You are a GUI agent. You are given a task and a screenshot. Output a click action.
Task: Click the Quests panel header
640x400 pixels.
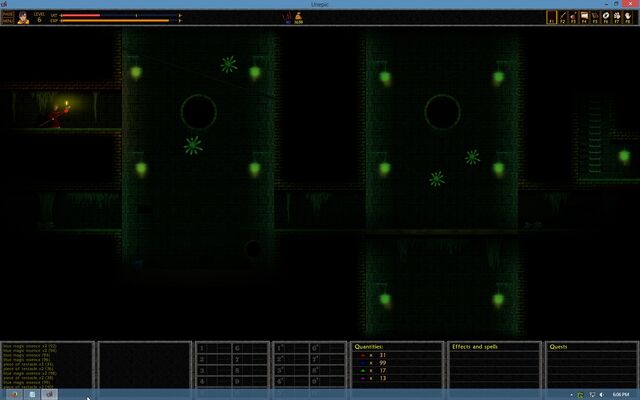[558, 347]
